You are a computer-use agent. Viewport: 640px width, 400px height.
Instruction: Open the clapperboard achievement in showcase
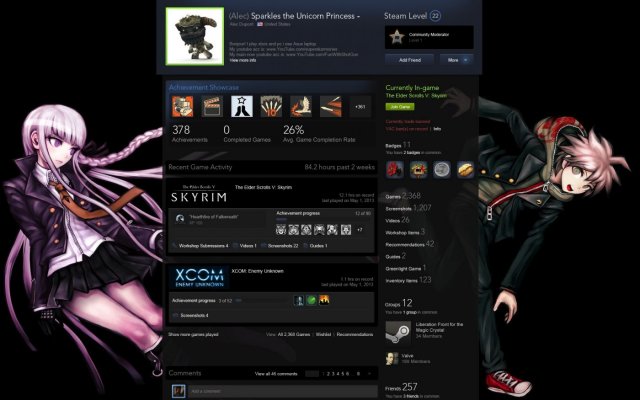(212, 107)
